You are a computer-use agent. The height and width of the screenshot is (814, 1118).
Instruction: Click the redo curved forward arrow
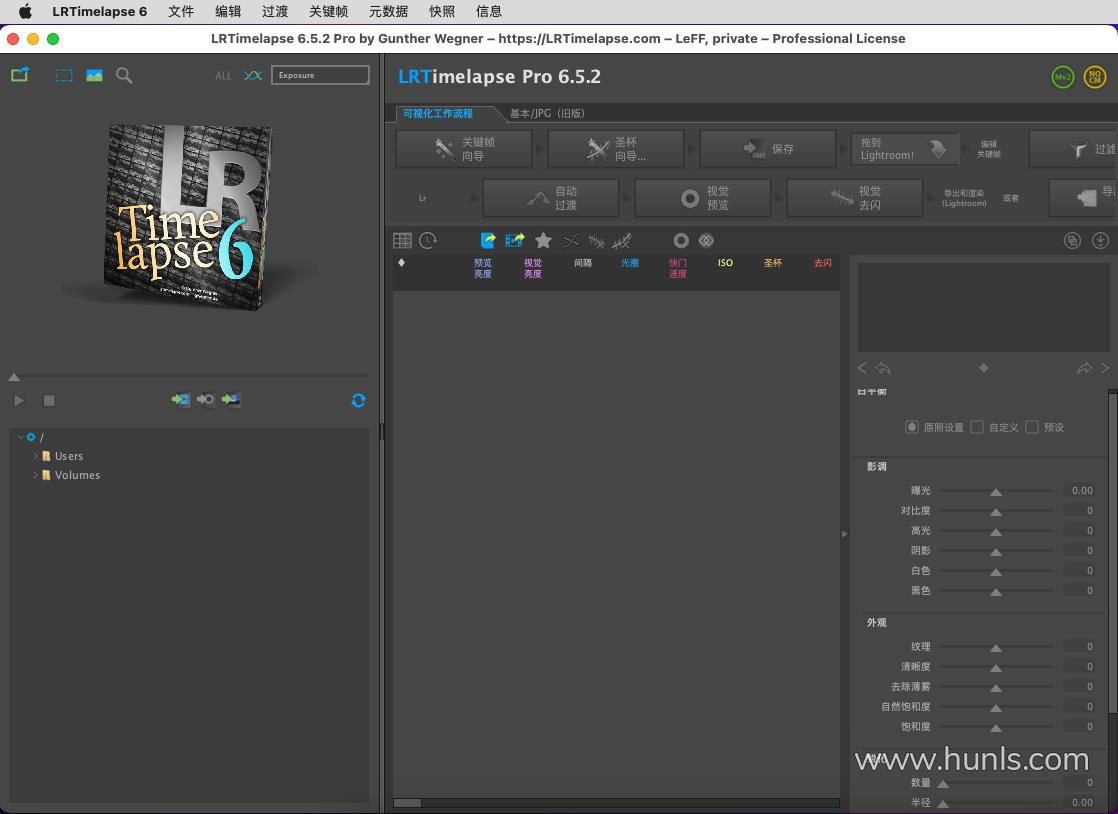point(1084,368)
